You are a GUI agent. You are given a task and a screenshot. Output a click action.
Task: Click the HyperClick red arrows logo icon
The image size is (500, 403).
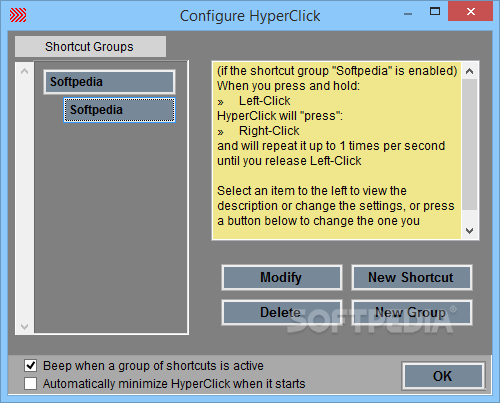pyautogui.click(x=18, y=15)
